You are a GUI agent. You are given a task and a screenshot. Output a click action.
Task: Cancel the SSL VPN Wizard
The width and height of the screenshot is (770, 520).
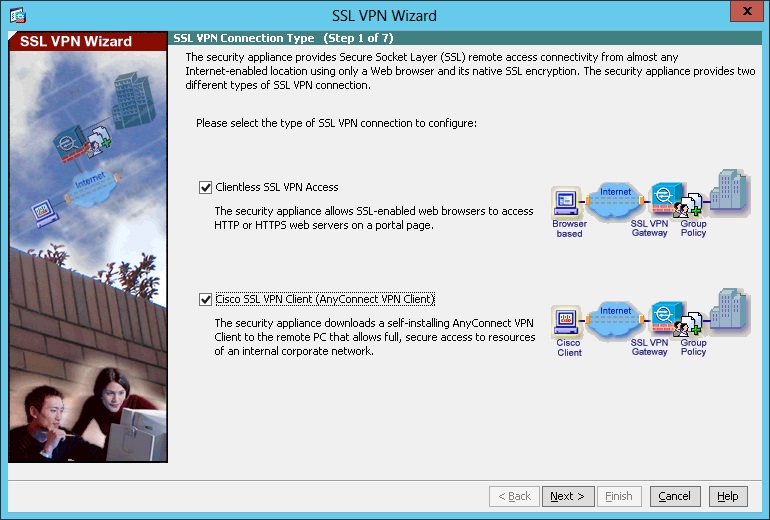pos(674,496)
